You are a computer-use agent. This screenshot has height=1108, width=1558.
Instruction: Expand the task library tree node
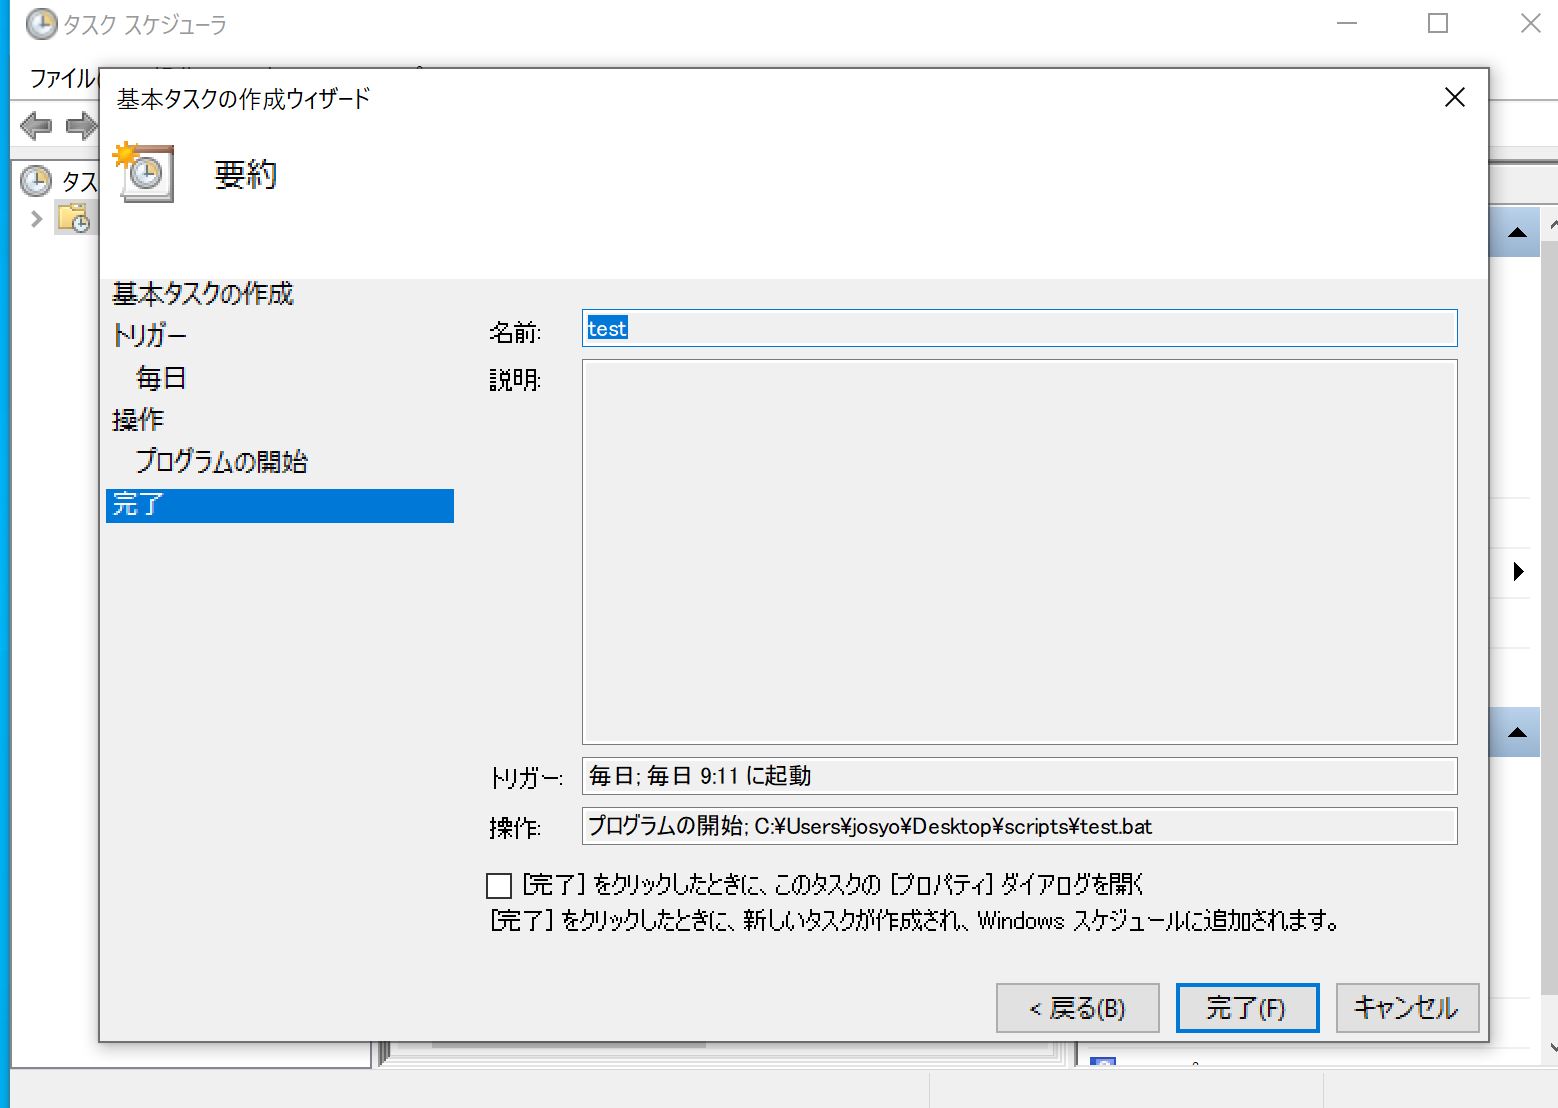click(37, 218)
